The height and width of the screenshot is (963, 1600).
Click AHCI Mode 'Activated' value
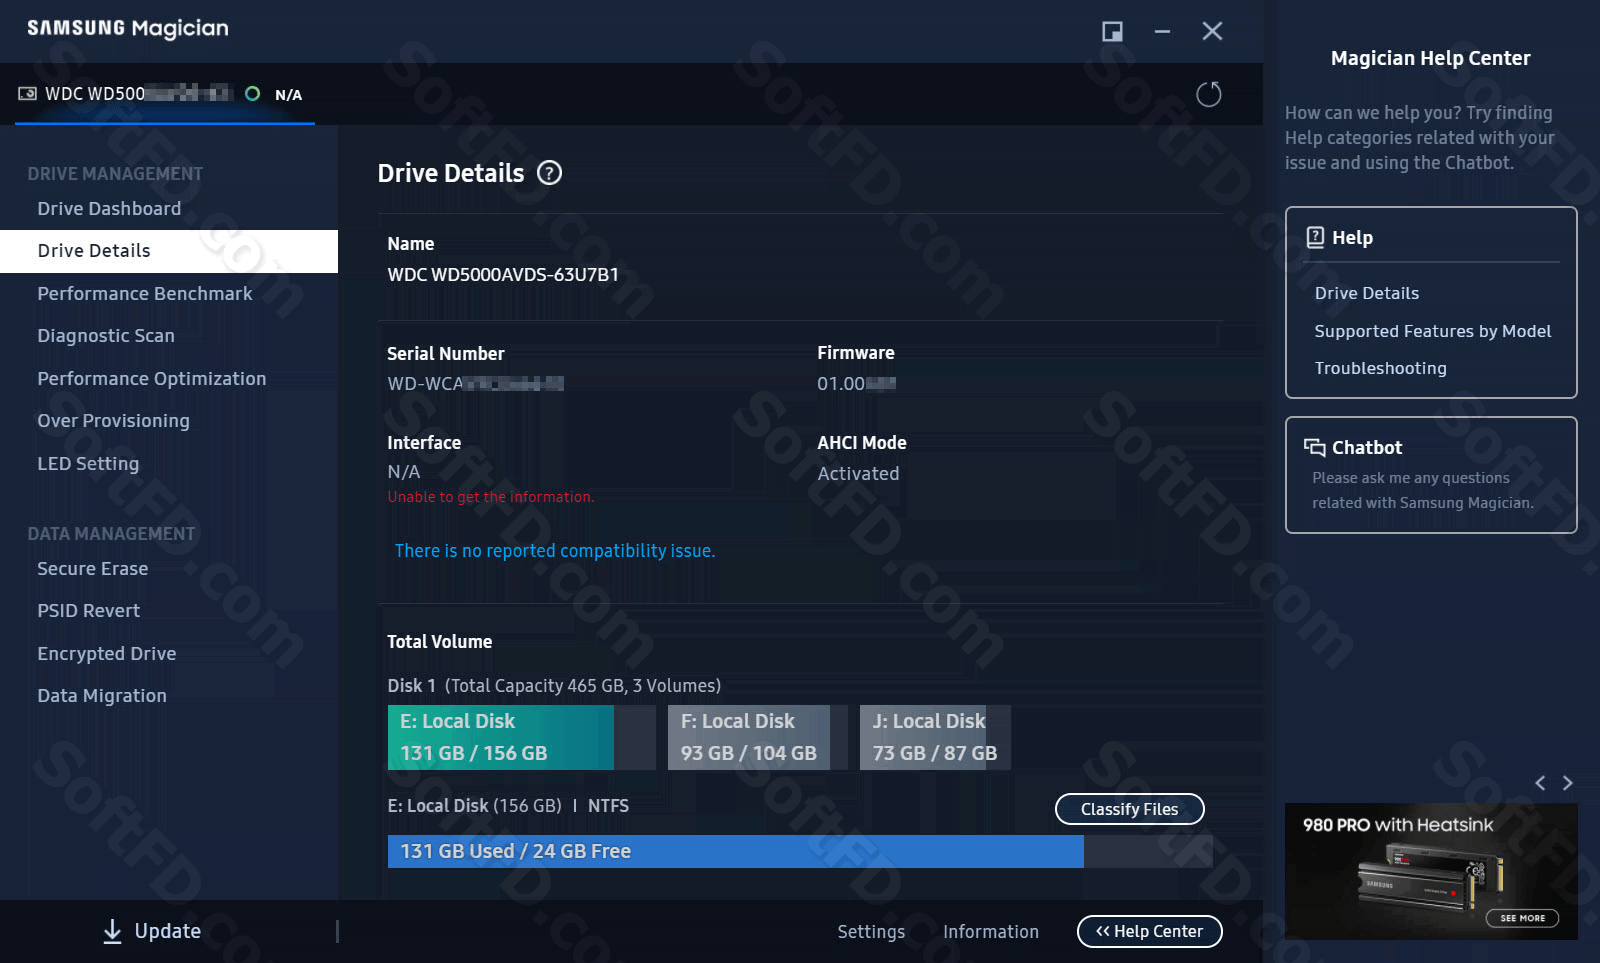pos(858,473)
